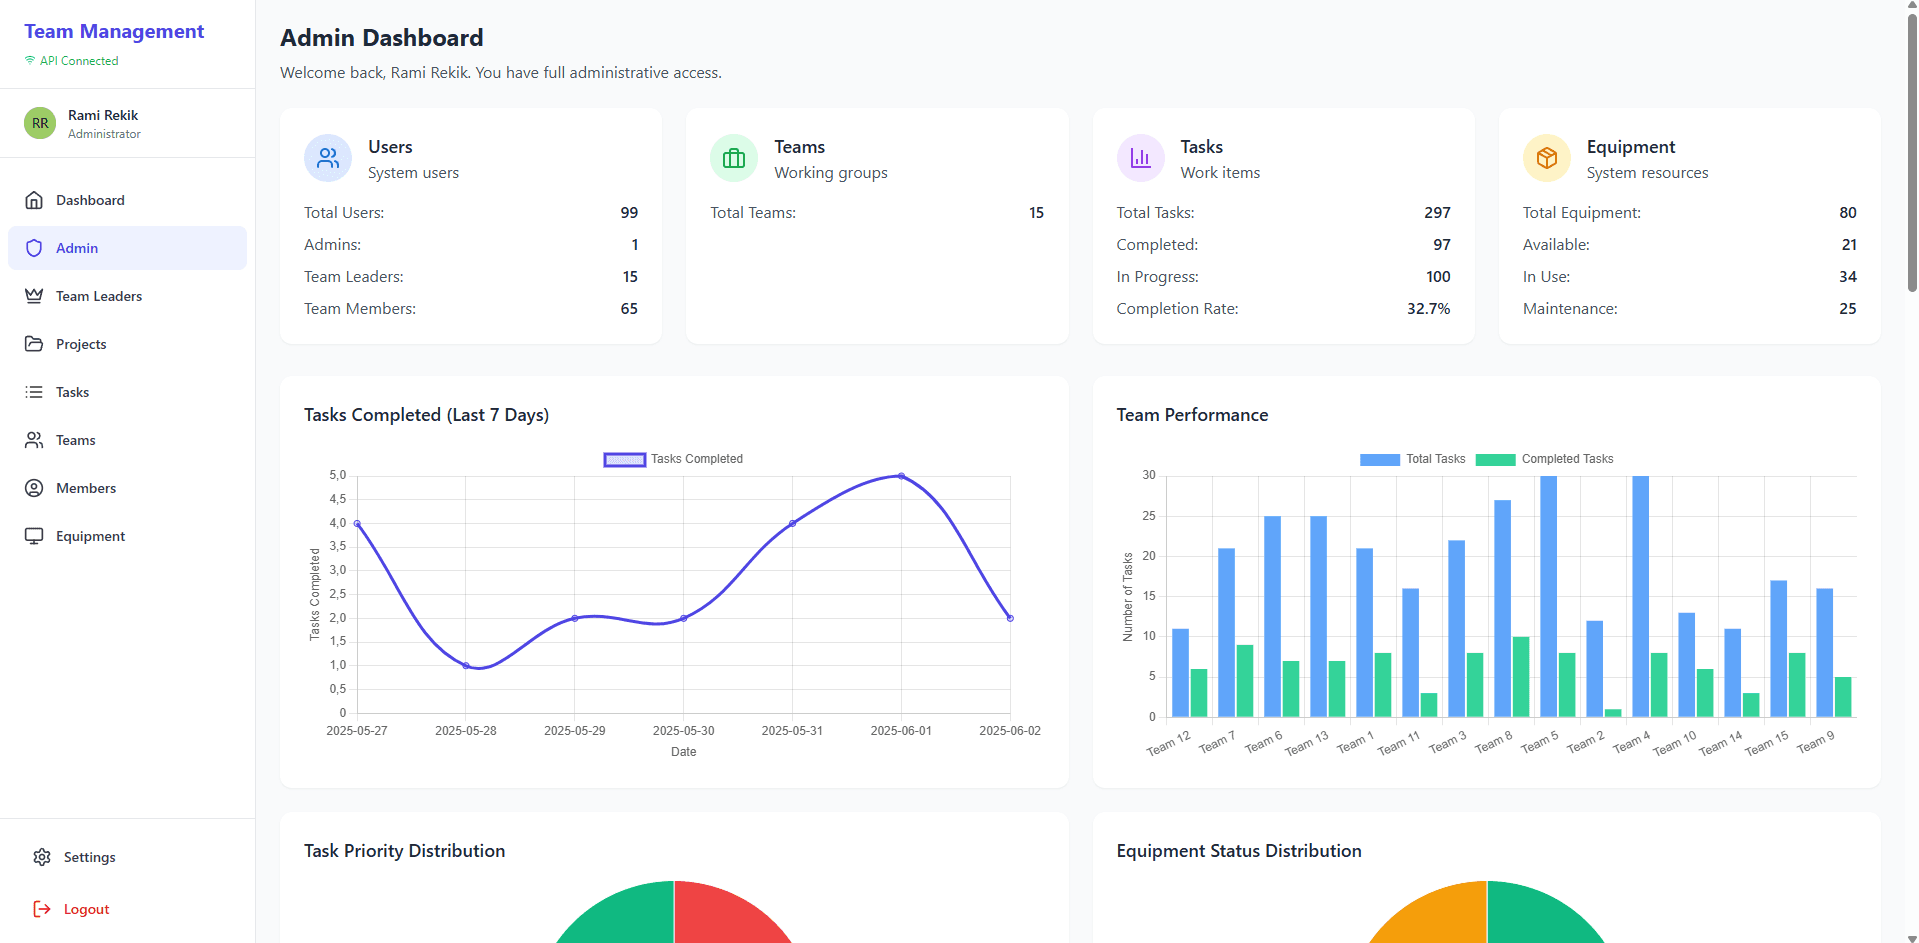The image size is (1919, 943).
Task: Hide Completed Tasks series via legend
Action: pos(1544,459)
